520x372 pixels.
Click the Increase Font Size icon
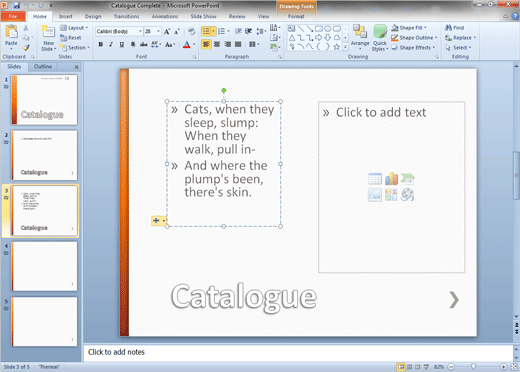[x=167, y=32]
